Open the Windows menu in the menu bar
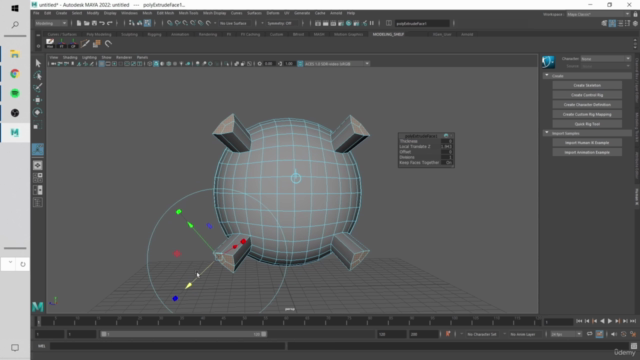 tap(129, 13)
